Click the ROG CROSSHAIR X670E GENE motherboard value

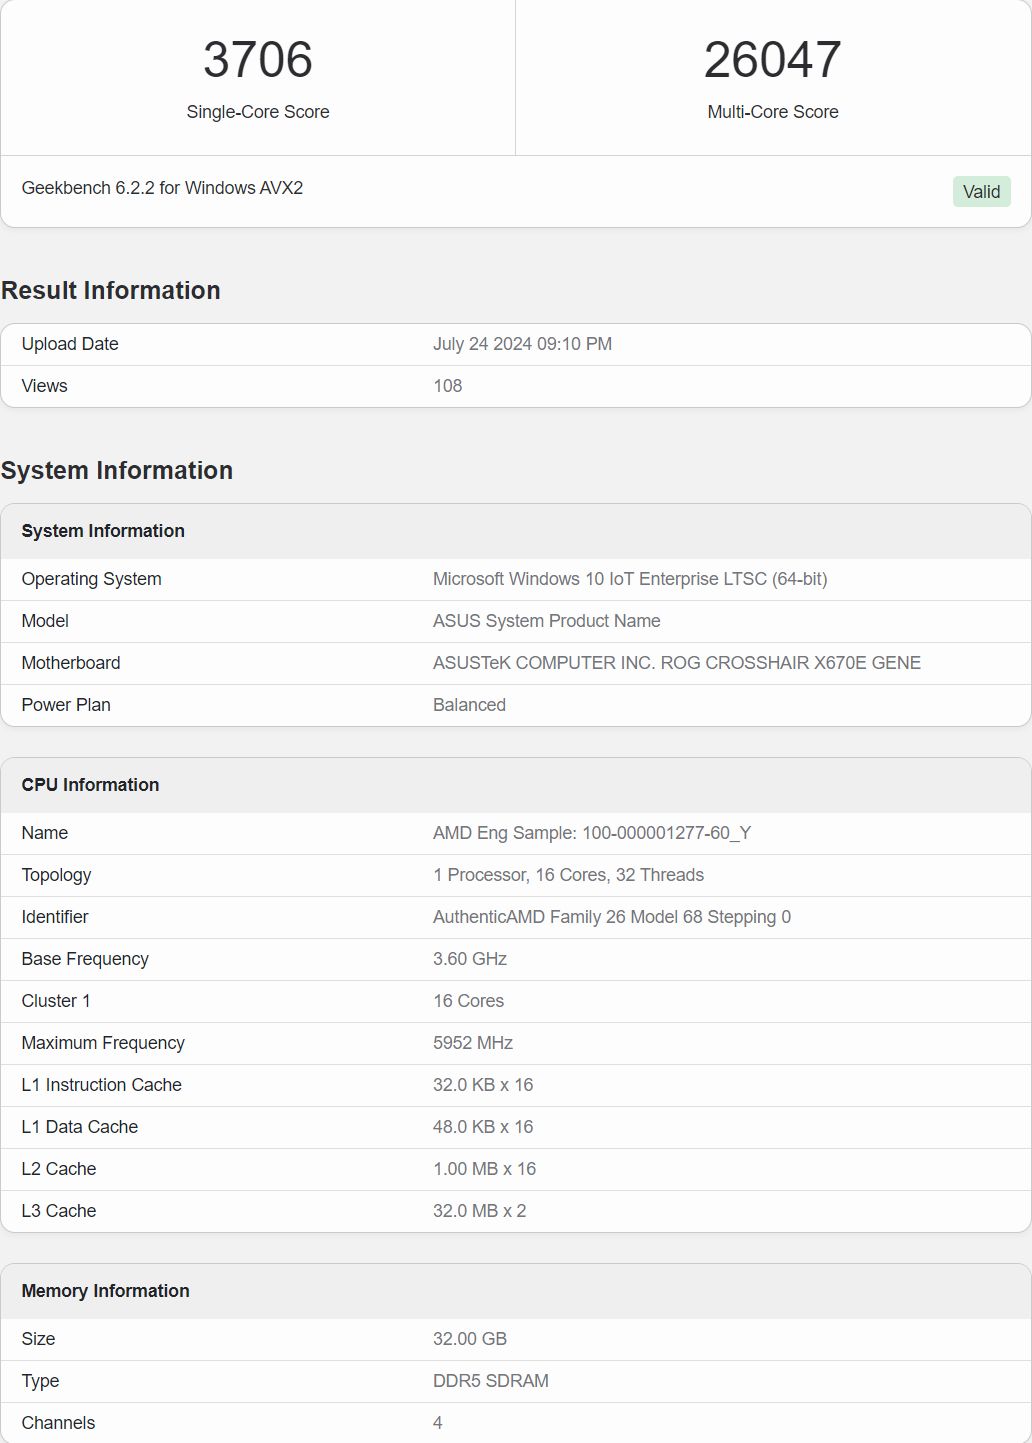click(x=676, y=663)
